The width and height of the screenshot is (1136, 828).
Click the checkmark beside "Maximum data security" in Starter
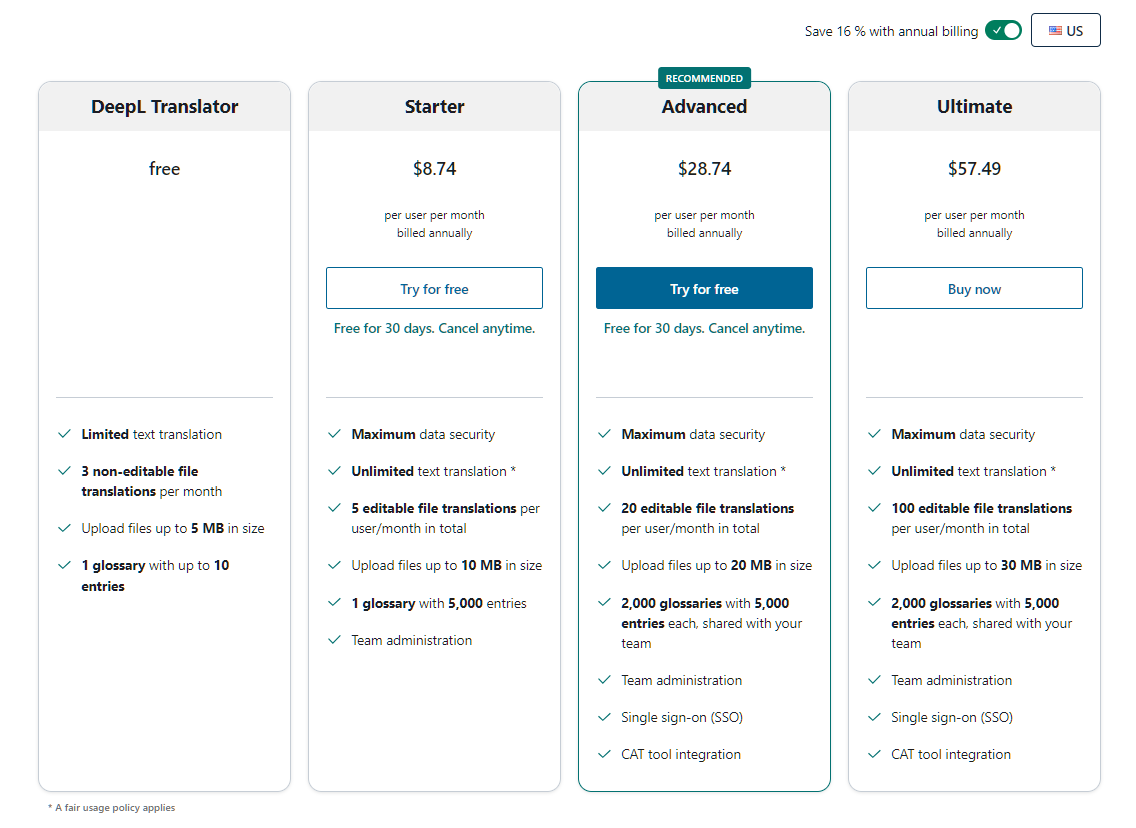click(x=334, y=434)
